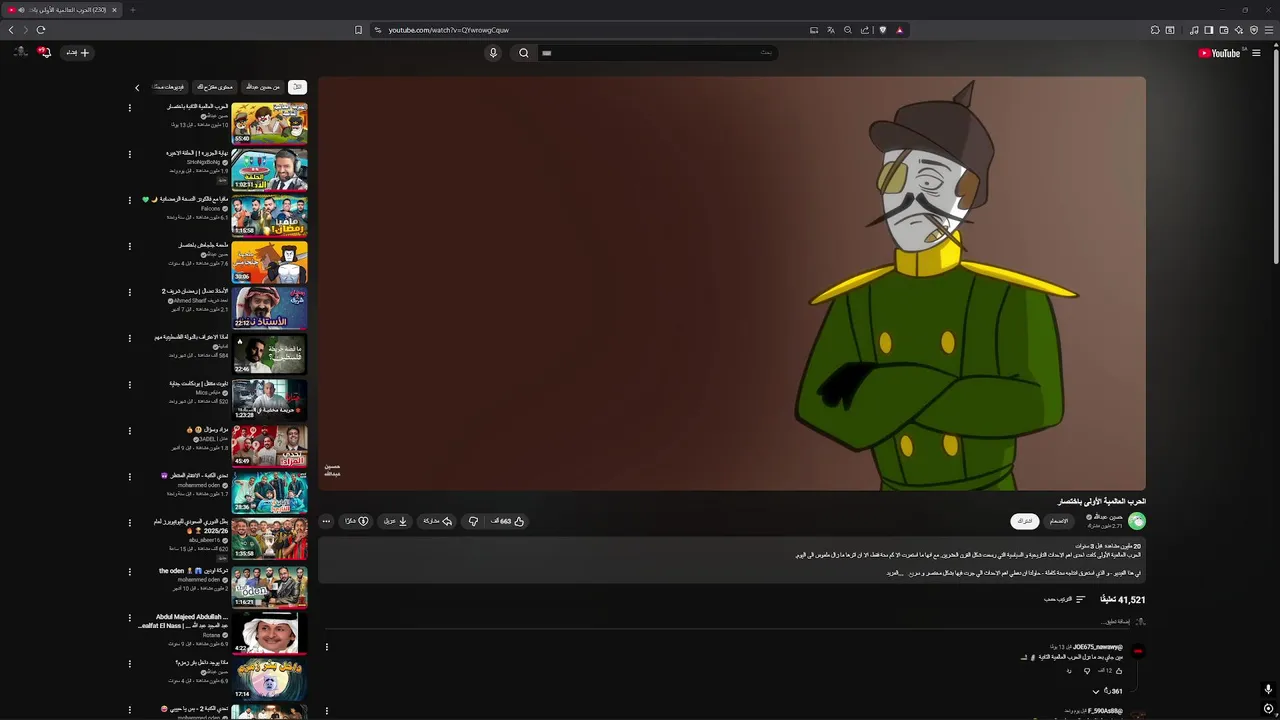Viewport: 1280px width, 720px height.
Task: Select the 'Suggested for you' chip
Action: click(214, 87)
